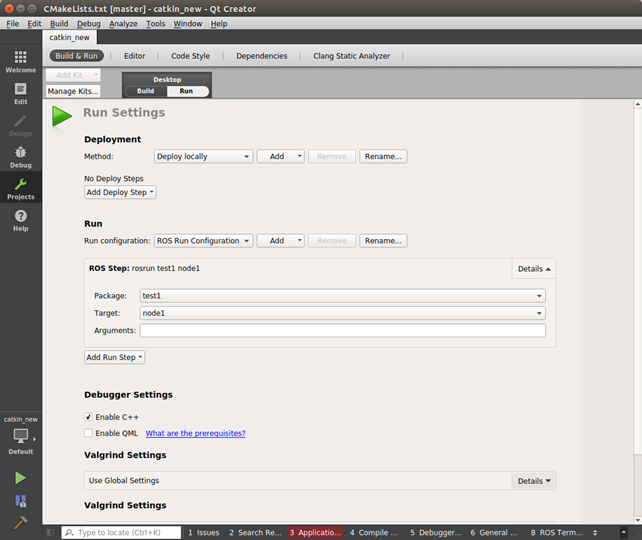Open the File menu
Image resolution: width=642 pixels, height=540 pixels.
coord(12,24)
